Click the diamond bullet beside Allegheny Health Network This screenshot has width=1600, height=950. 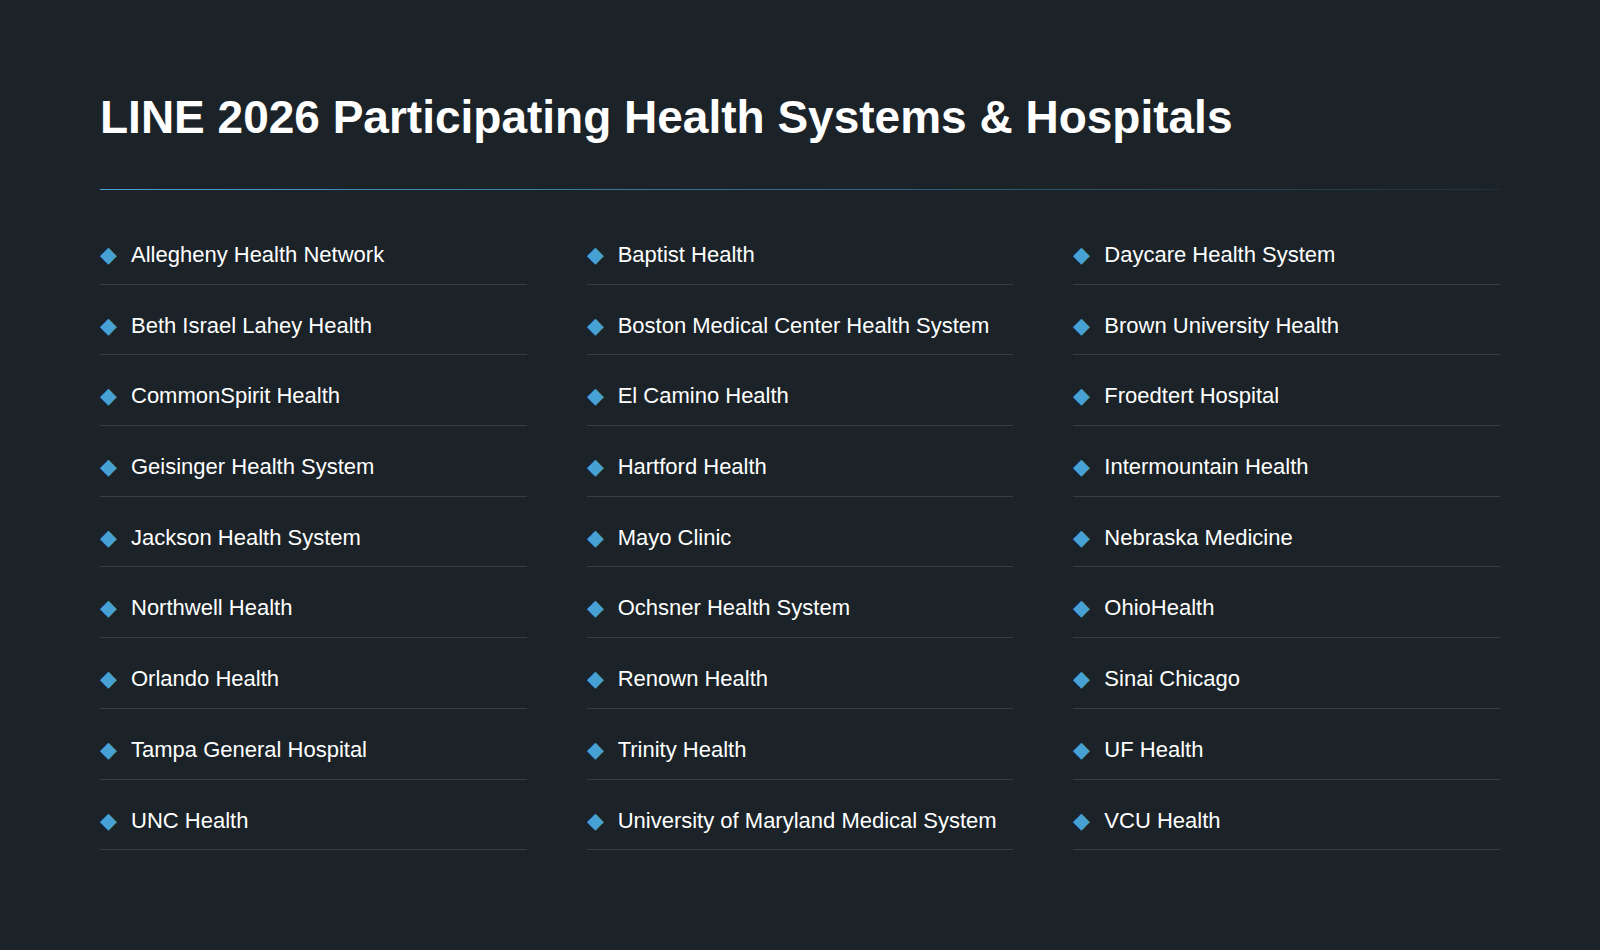coord(109,256)
